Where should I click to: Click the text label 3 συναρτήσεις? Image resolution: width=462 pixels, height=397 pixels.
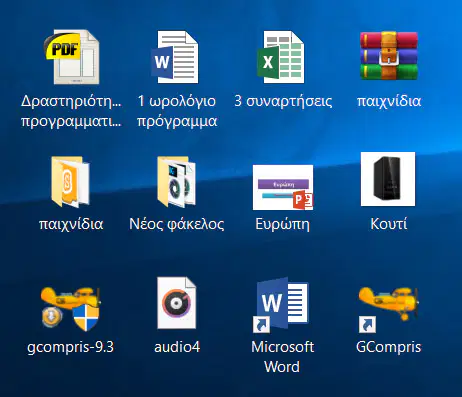(283, 101)
